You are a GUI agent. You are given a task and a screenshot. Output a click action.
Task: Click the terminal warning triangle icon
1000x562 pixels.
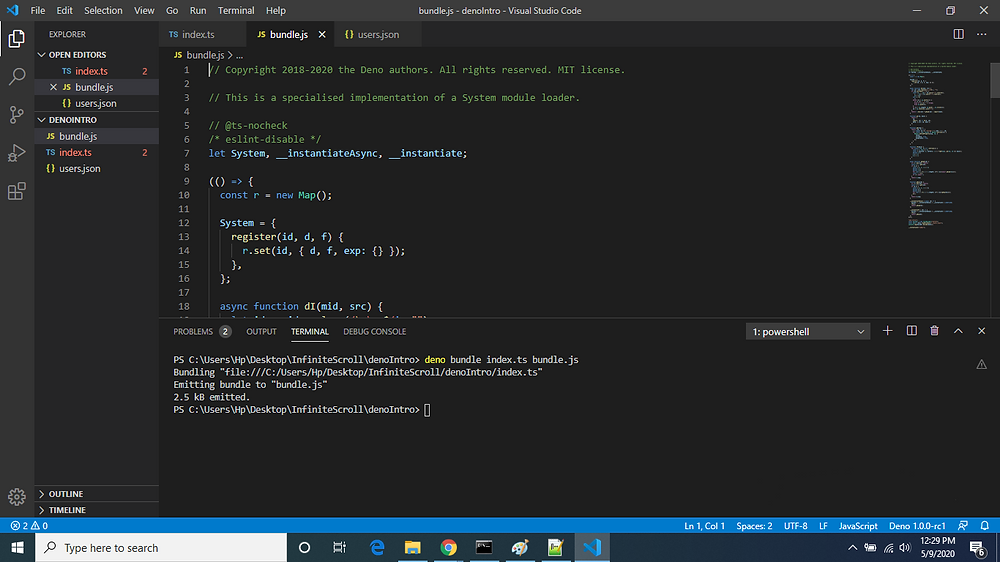(982, 364)
